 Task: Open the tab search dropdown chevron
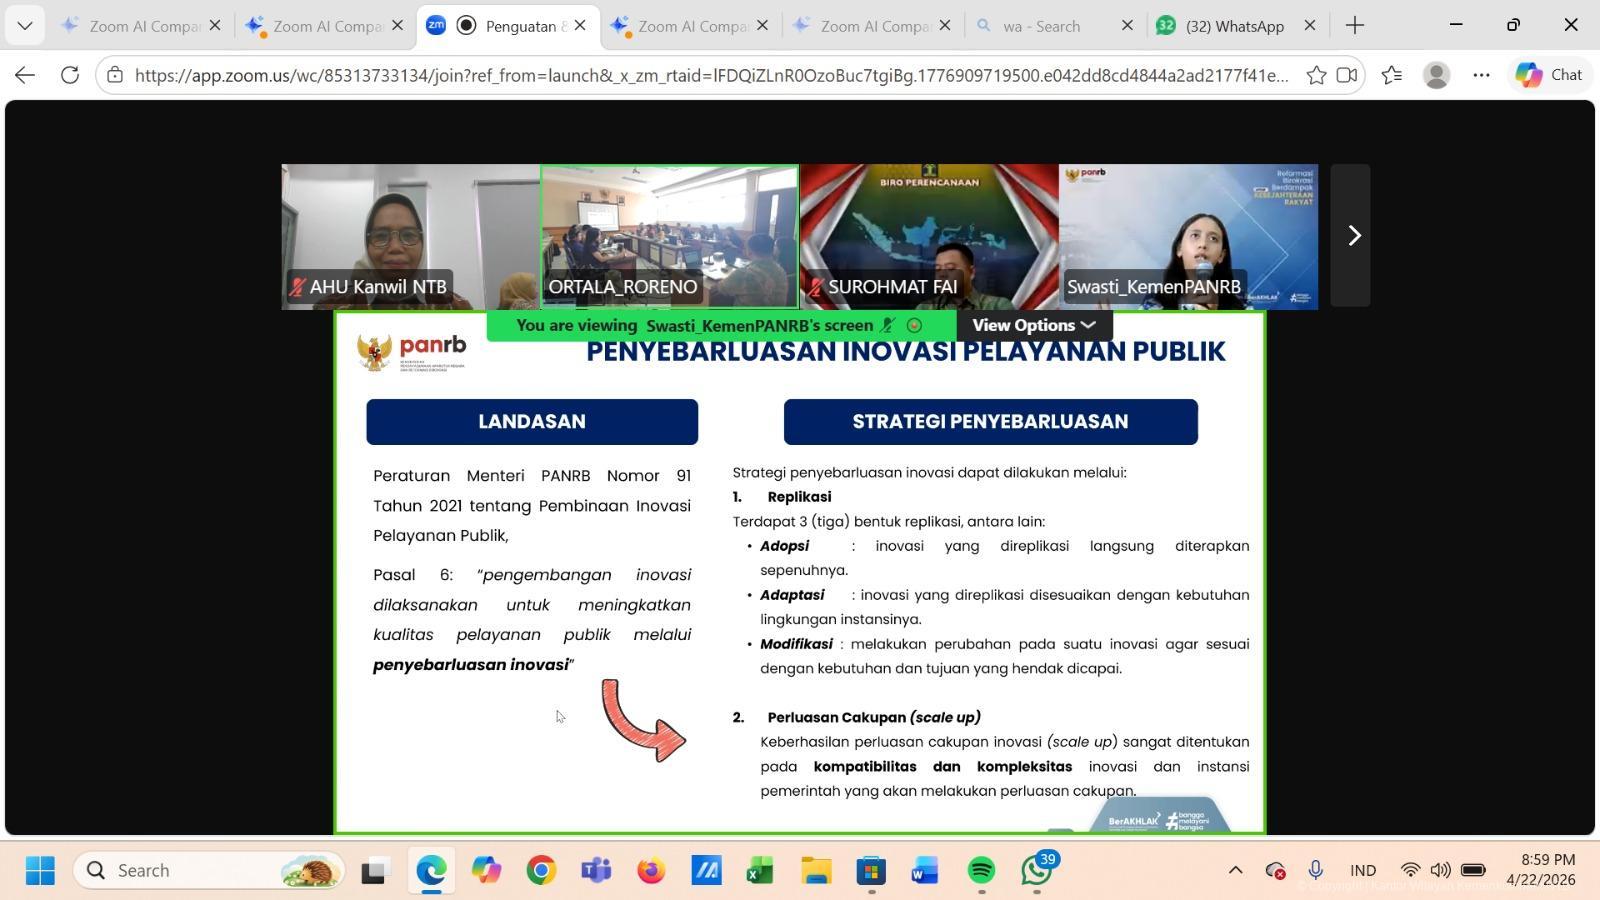click(24, 26)
